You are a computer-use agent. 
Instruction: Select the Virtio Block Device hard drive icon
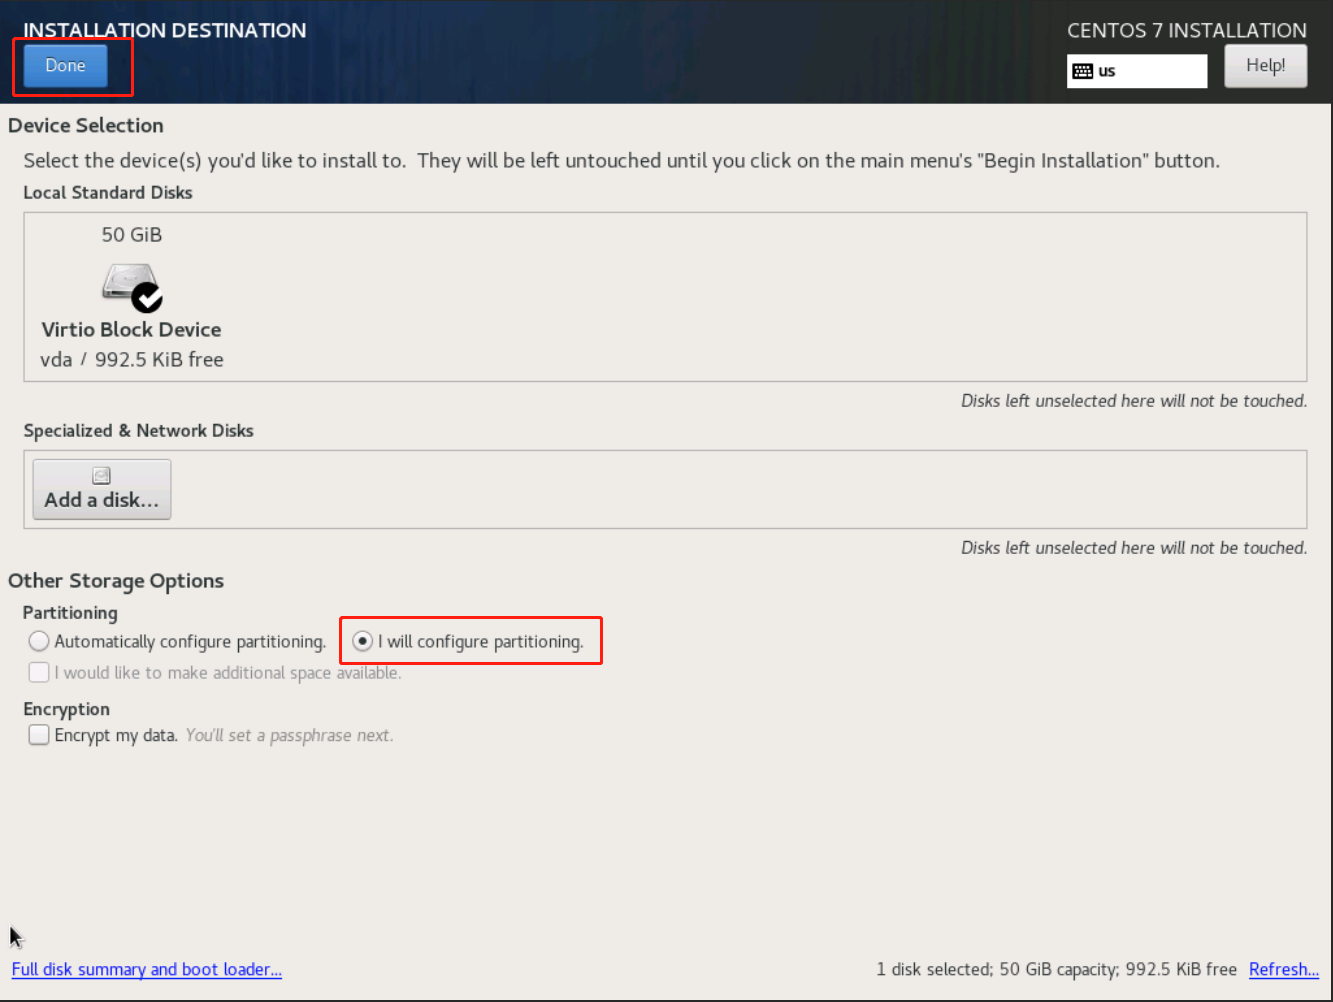coord(128,283)
